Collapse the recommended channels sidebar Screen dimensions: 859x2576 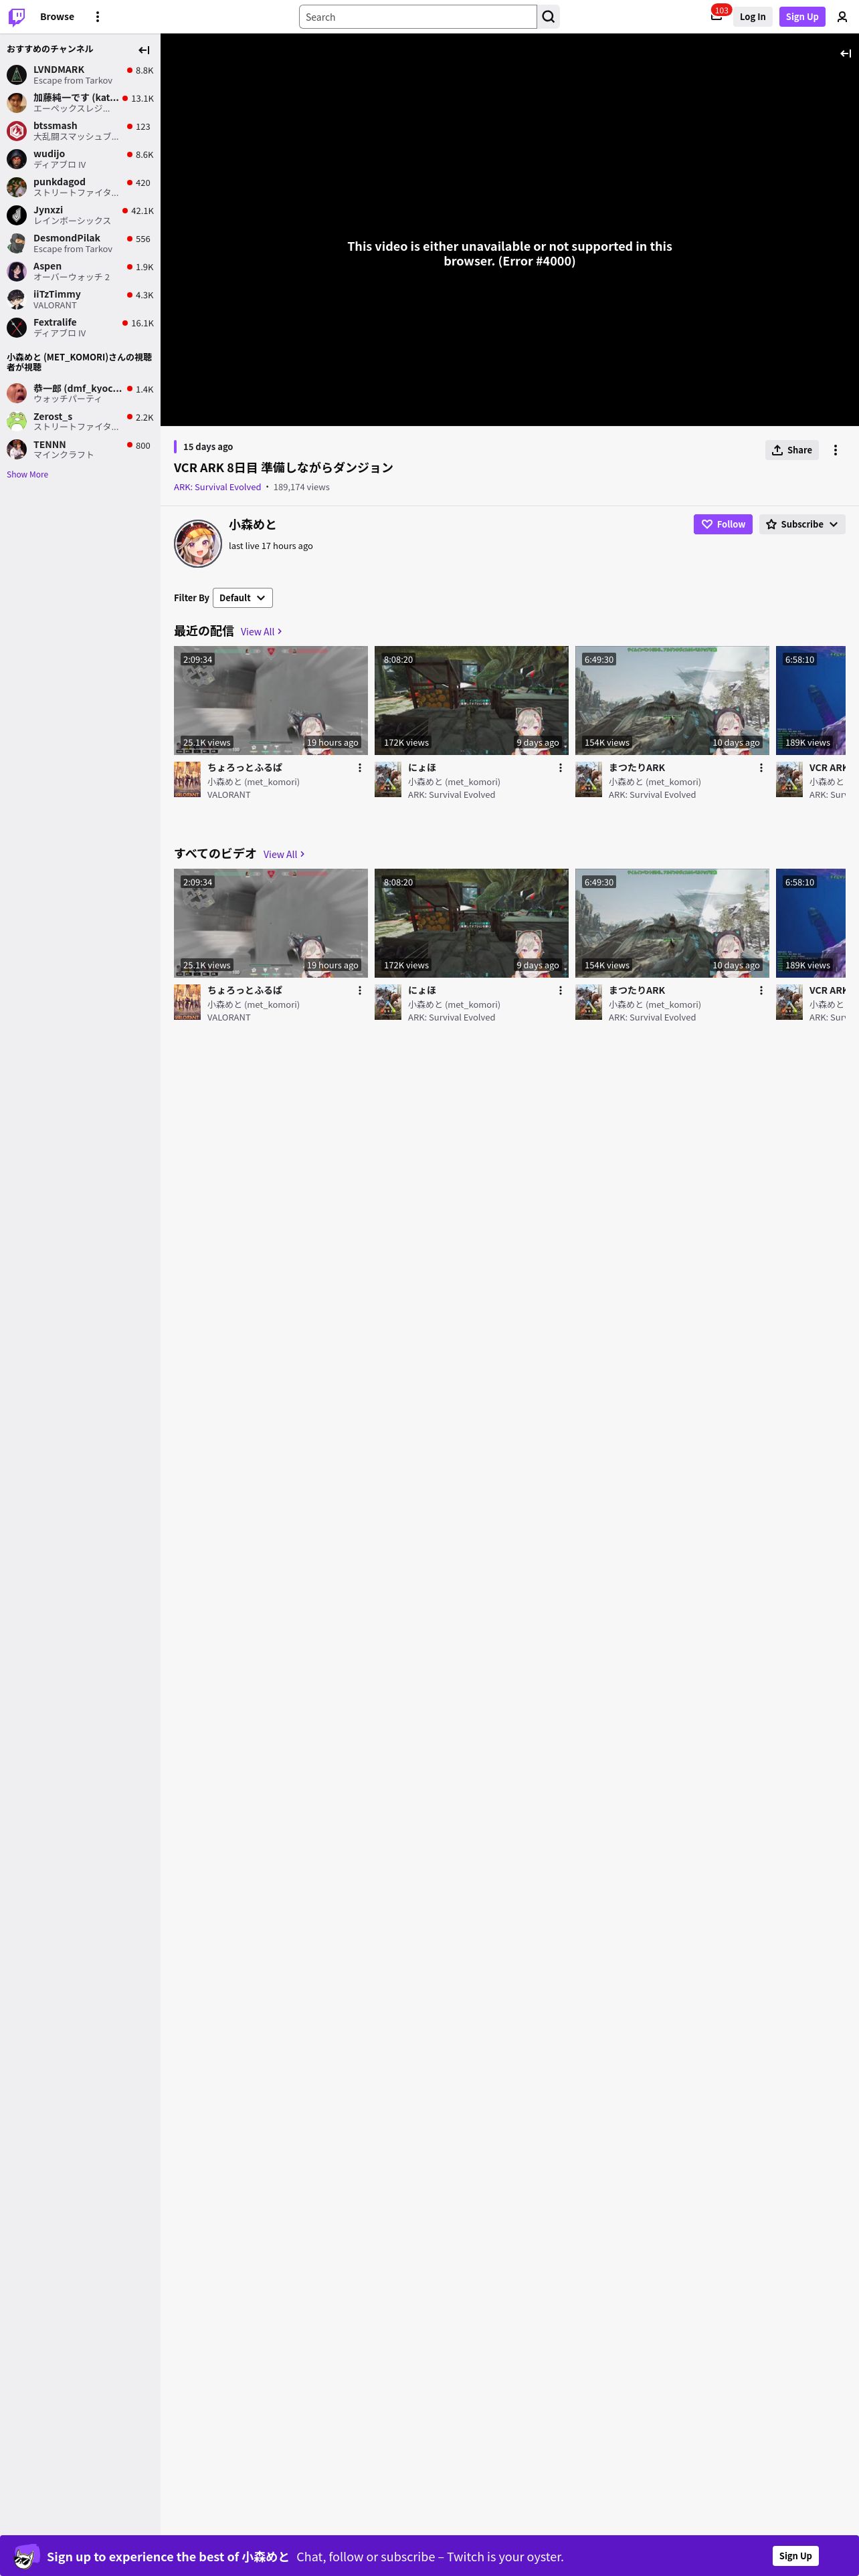pyautogui.click(x=144, y=50)
